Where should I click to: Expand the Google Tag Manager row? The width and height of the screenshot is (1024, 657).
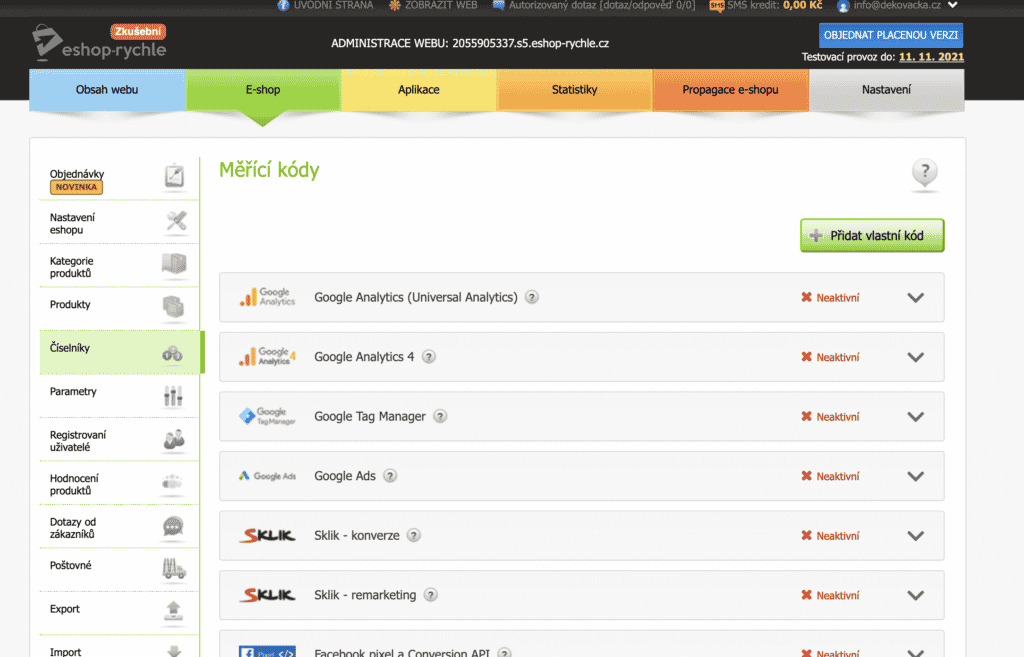(x=916, y=417)
